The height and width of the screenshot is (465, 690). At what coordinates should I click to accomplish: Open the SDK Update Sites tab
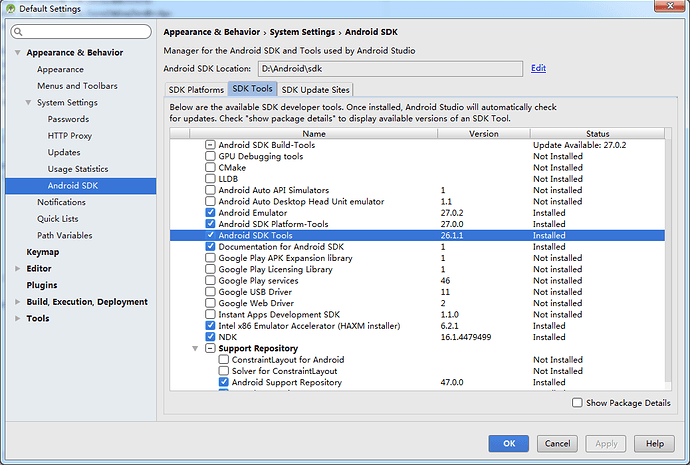point(315,89)
